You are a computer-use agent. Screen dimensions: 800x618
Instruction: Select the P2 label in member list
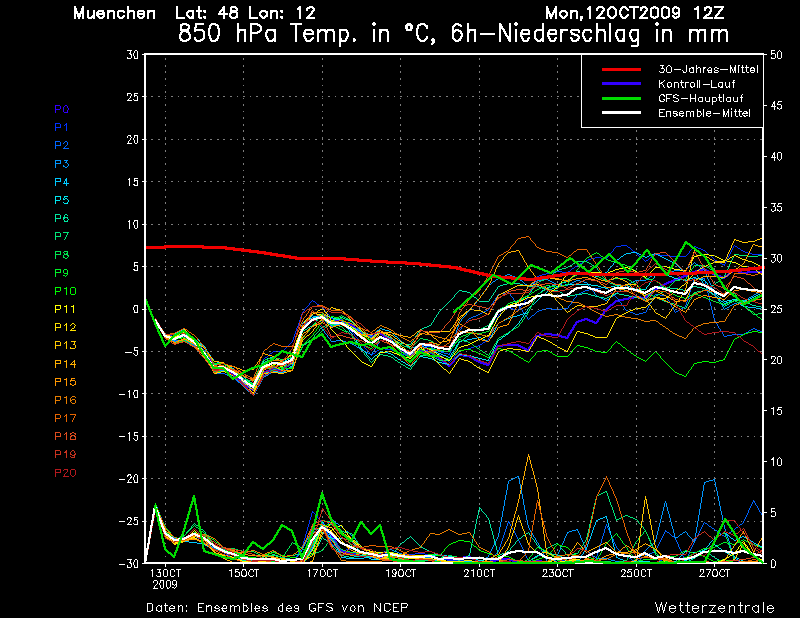pos(61,145)
